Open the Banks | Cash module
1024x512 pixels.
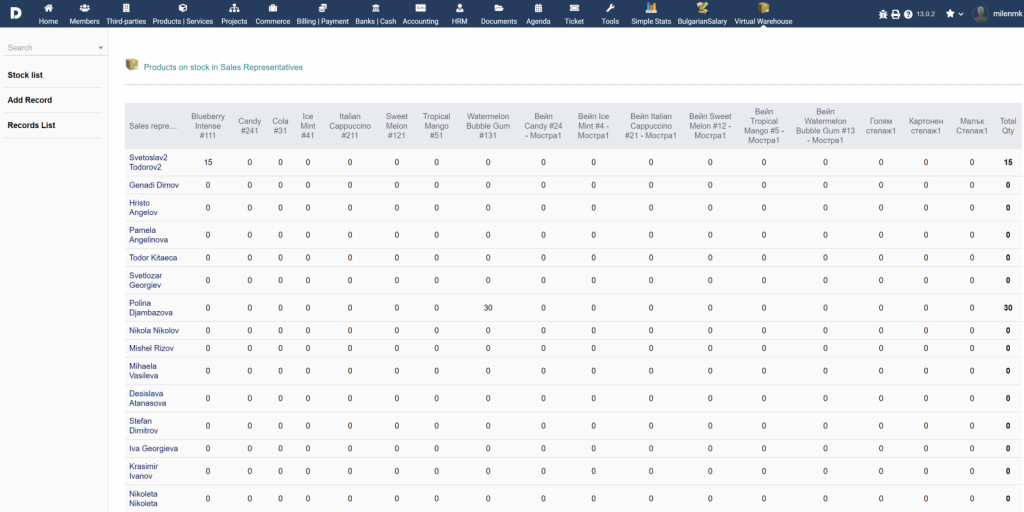(378, 13)
